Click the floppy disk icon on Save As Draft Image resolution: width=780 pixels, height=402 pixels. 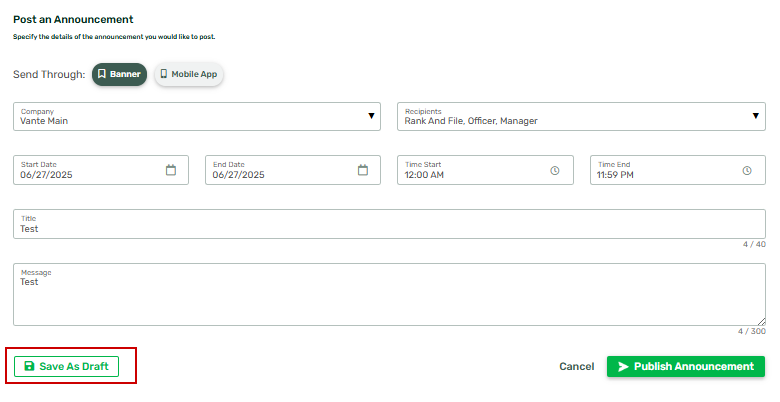tap(29, 366)
